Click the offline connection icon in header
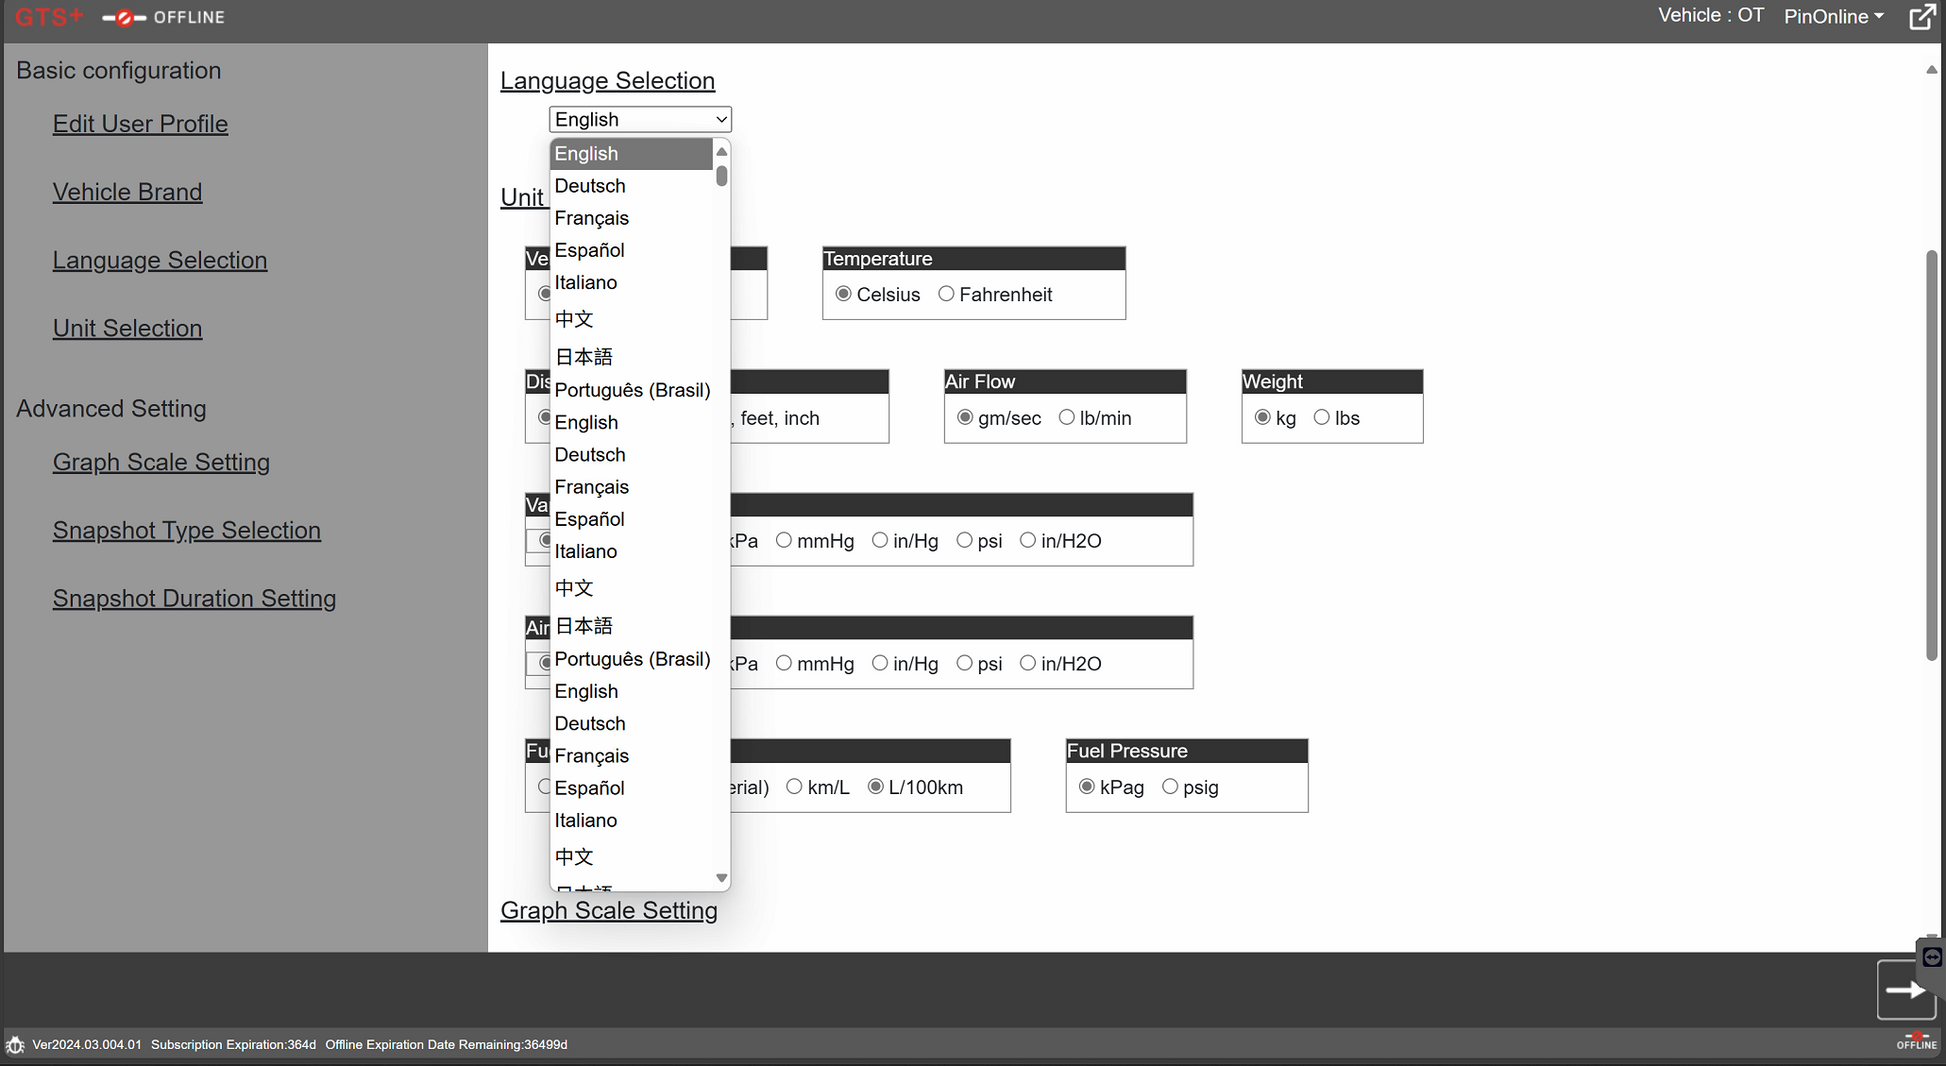Viewport: 1946px width, 1066px height. pos(124,18)
